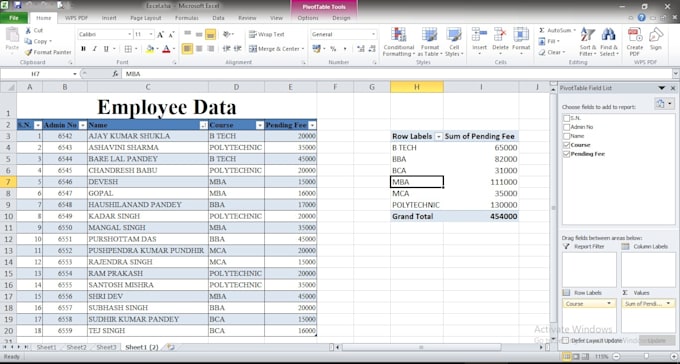
Task: Open Sum of Pending Fee value field
Action: (648, 304)
